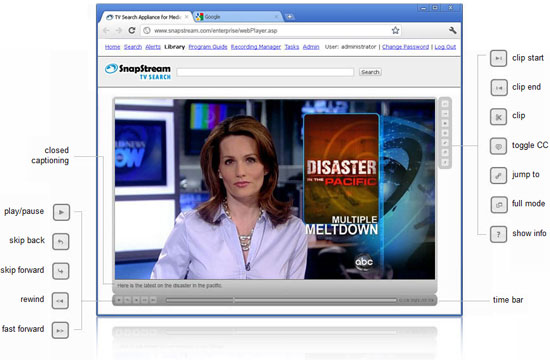The image size is (550, 360).
Task: Click the video player time bar
Action: 281,300
